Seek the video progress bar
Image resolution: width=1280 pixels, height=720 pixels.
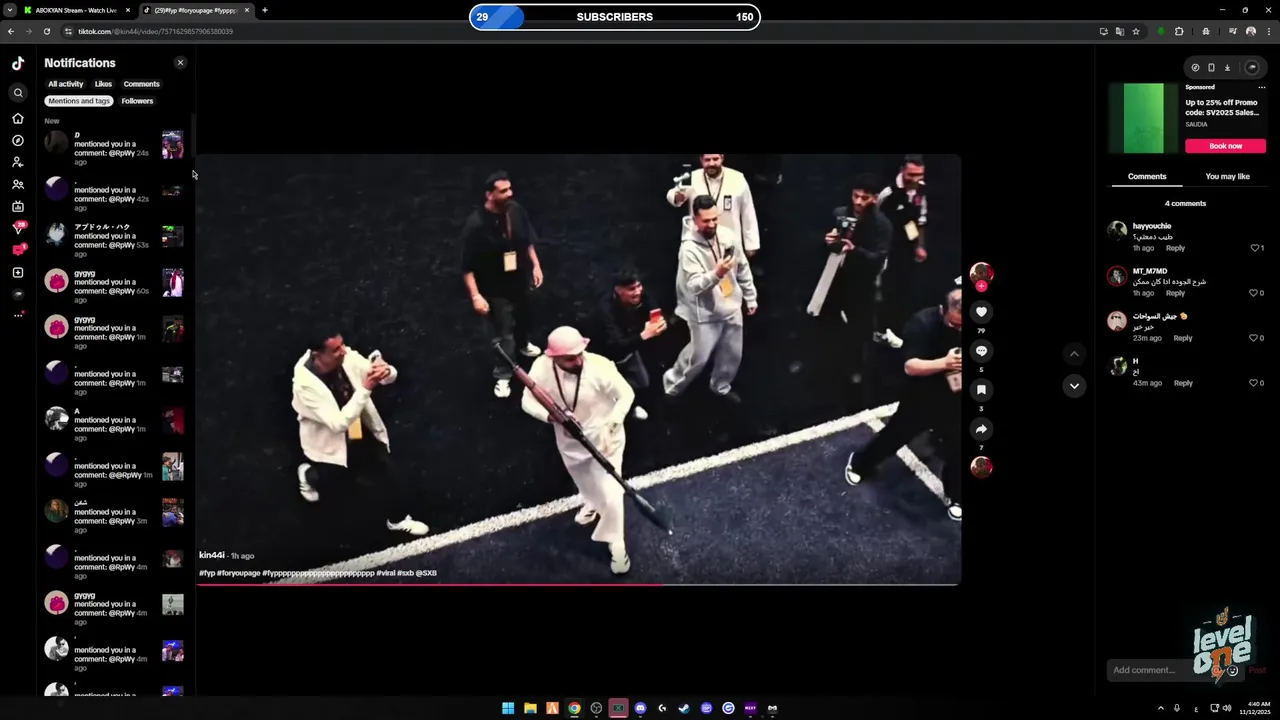point(578,584)
